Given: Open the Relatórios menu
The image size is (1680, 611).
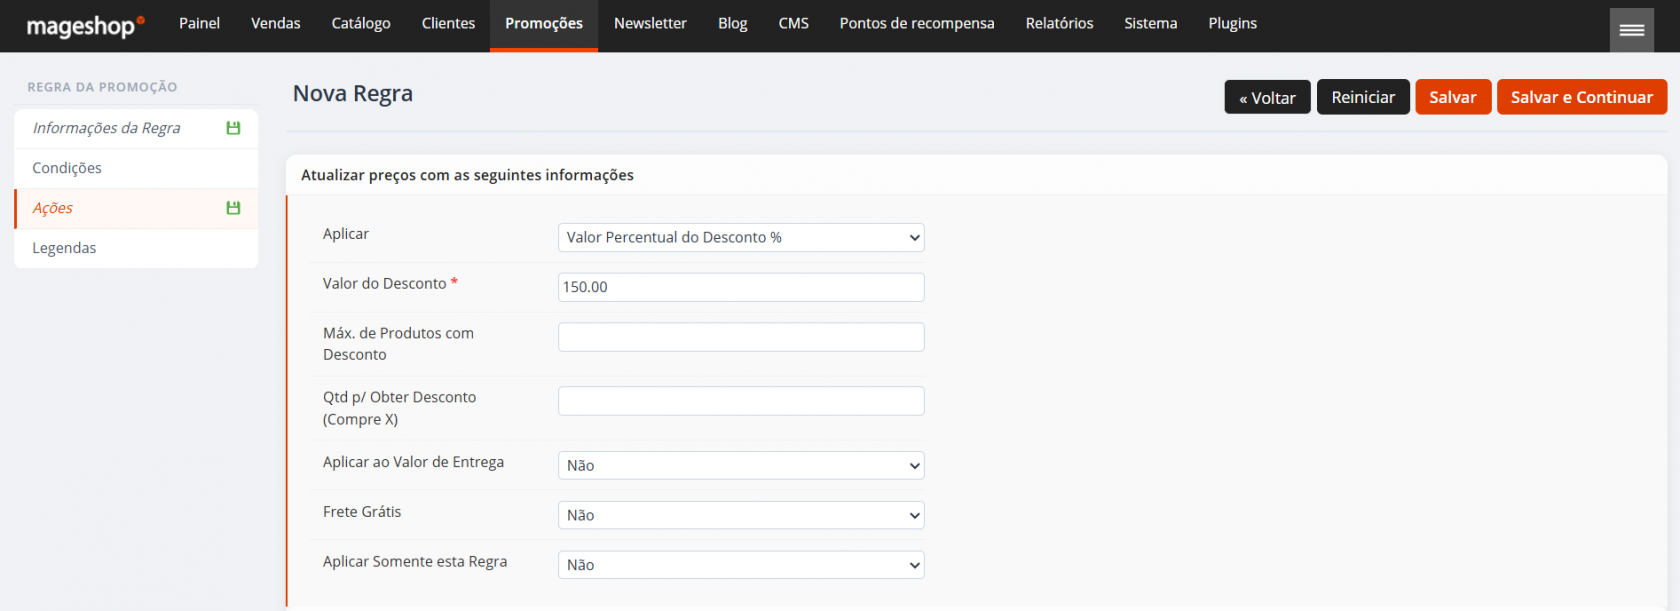Looking at the screenshot, I should [x=1059, y=24].
